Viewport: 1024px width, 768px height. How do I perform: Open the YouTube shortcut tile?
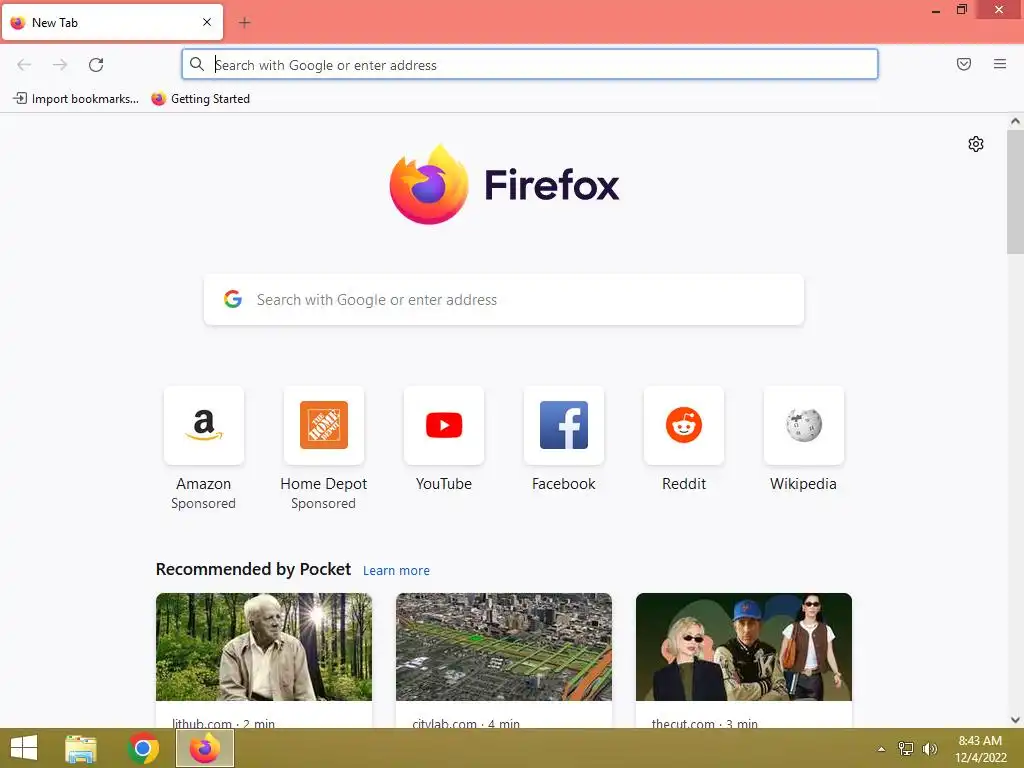pos(444,425)
